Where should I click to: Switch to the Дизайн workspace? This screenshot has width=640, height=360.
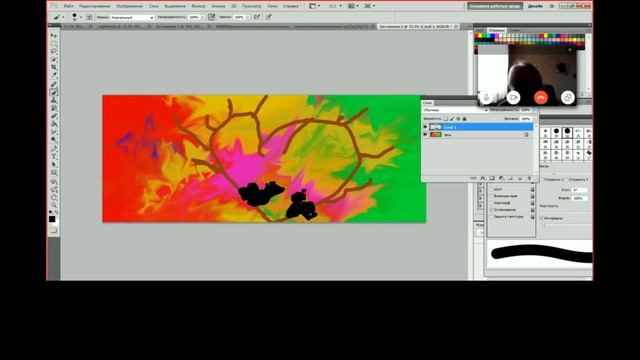click(535, 6)
